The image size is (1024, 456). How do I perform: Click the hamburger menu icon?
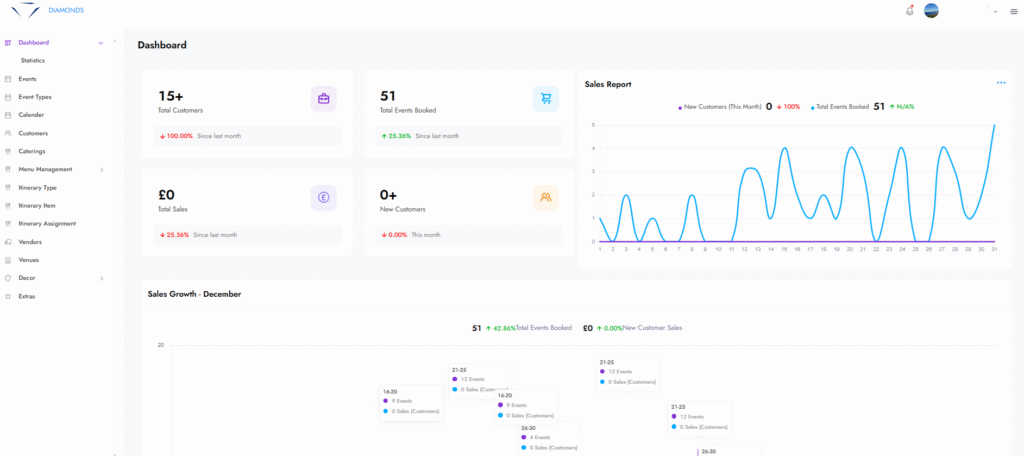click(x=1013, y=11)
